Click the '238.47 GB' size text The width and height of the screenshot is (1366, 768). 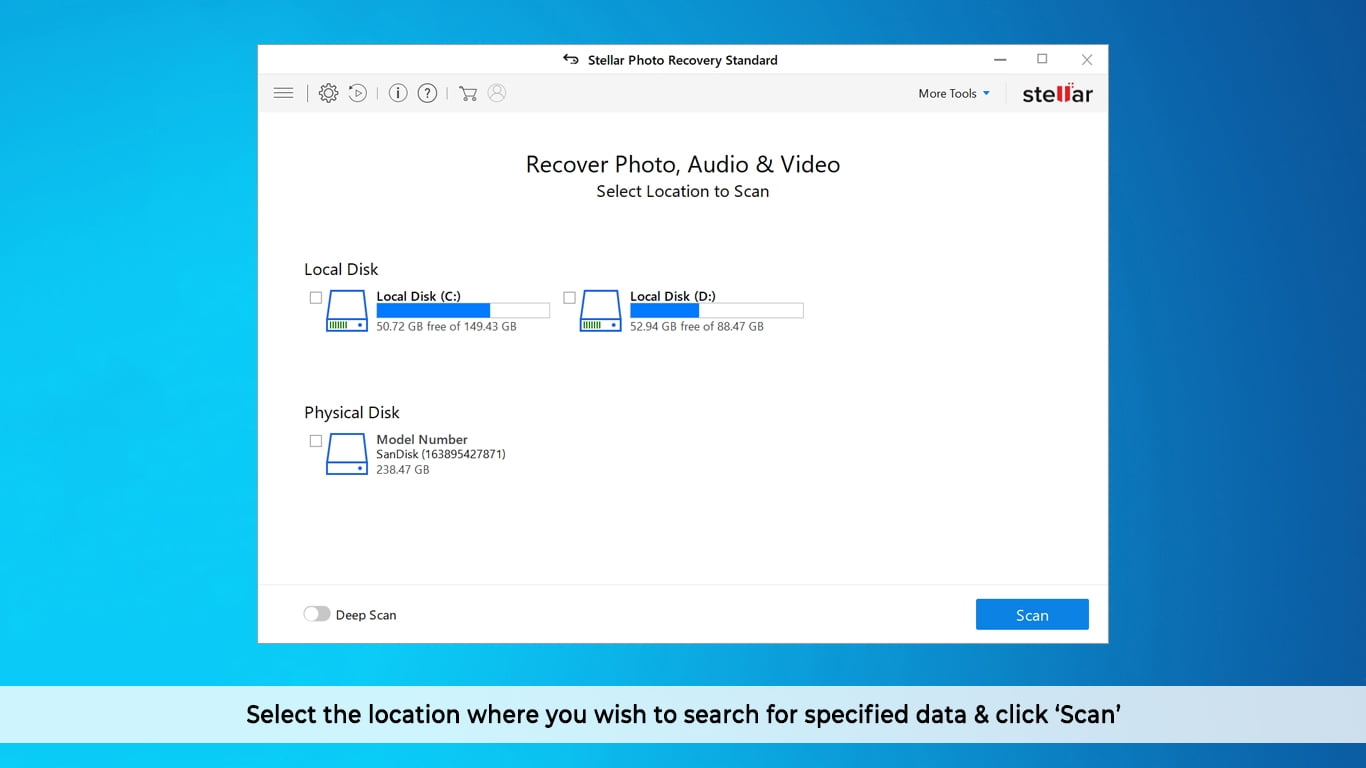click(403, 469)
